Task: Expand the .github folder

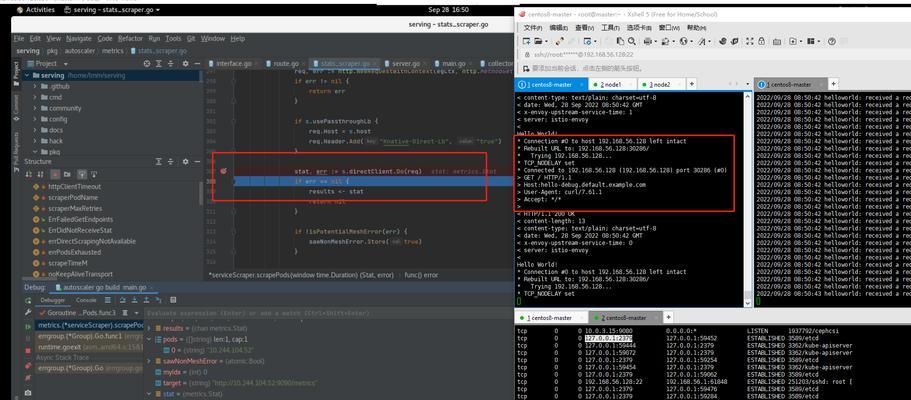Action: pyautogui.click(x=35, y=86)
